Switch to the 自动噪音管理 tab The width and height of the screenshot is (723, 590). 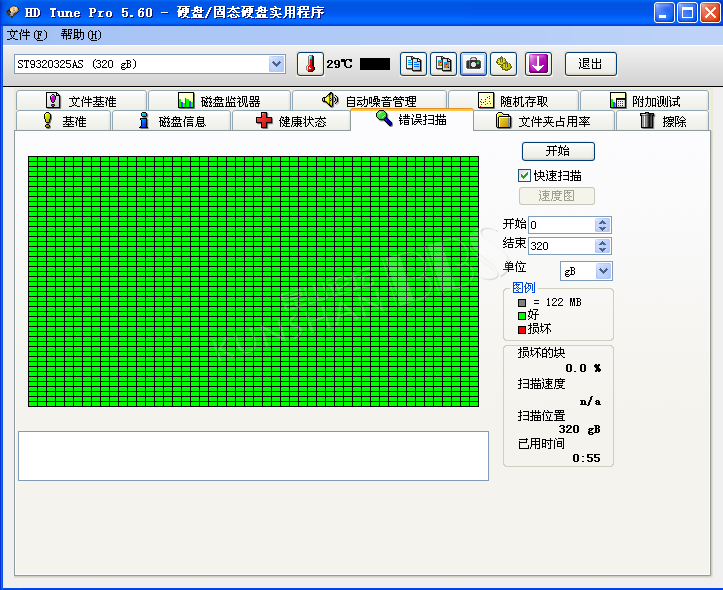click(369, 100)
